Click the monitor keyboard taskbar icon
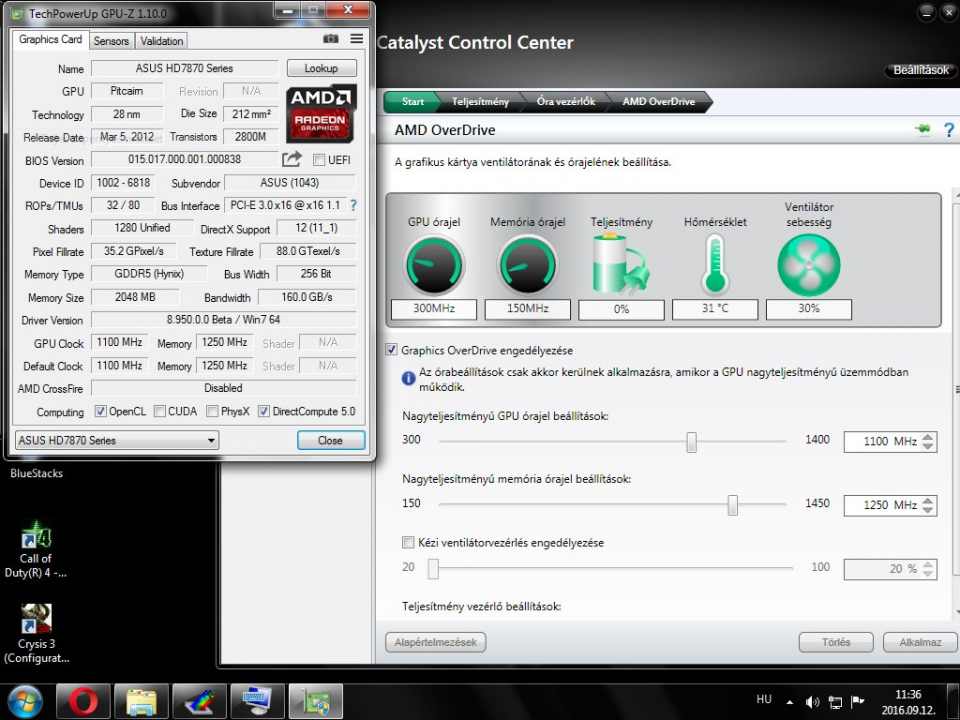960x720 pixels. tap(258, 702)
